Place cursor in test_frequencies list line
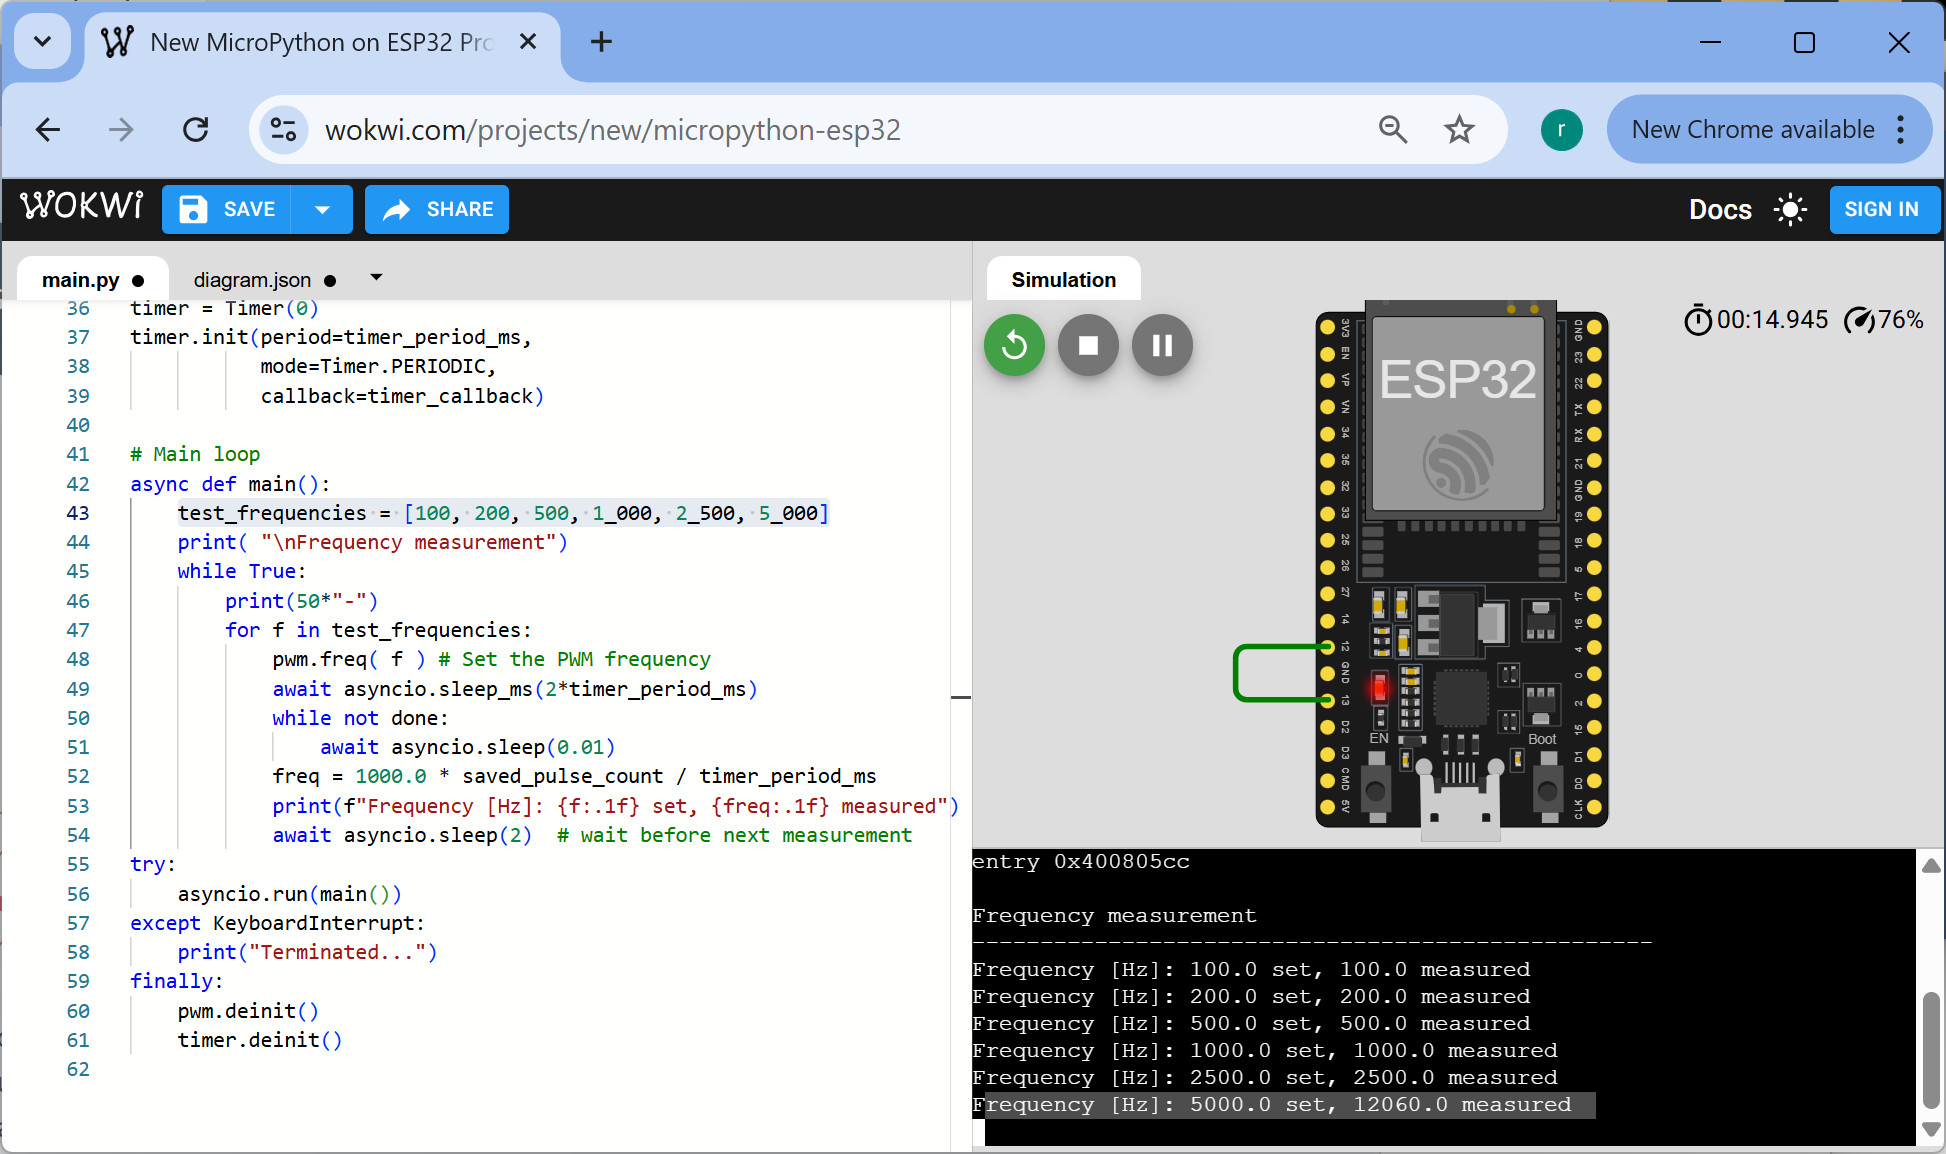1946x1154 pixels. pos(503,513)
